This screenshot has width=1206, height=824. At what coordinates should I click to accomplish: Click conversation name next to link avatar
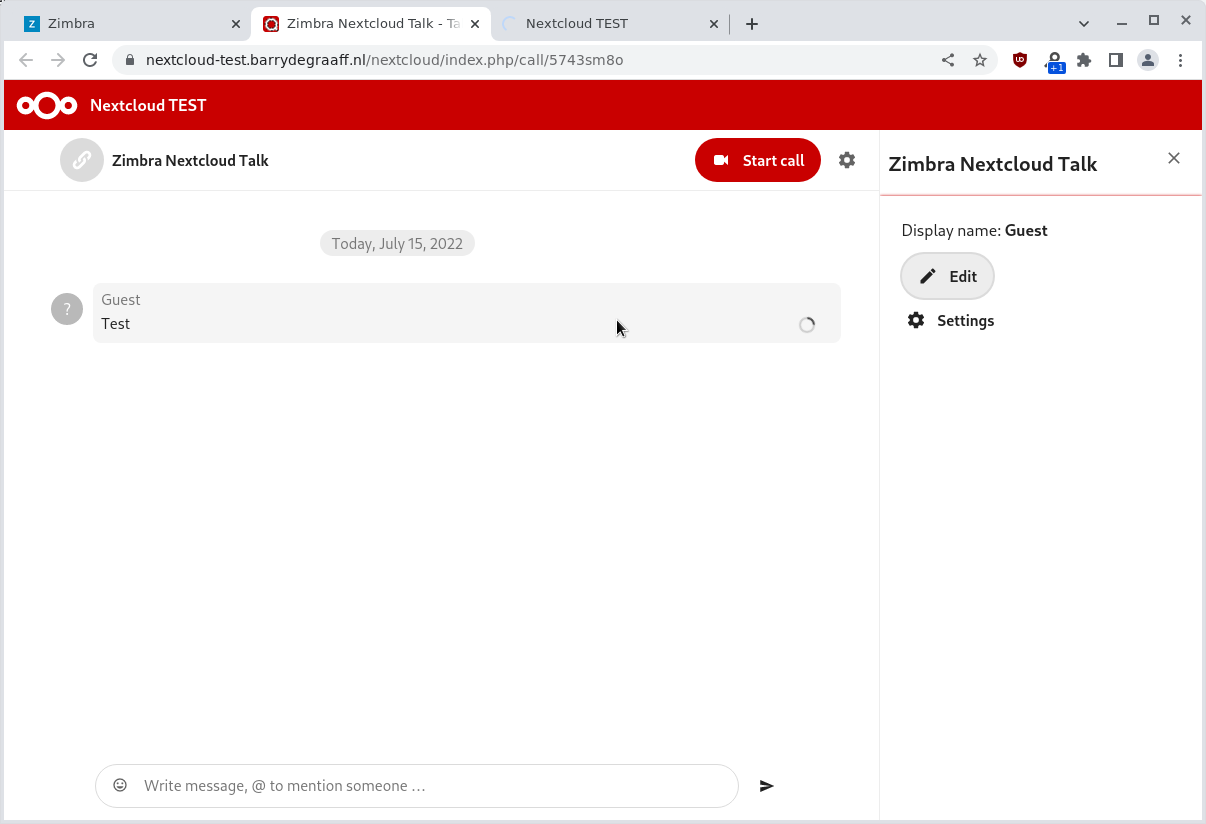tap(190, 160)
